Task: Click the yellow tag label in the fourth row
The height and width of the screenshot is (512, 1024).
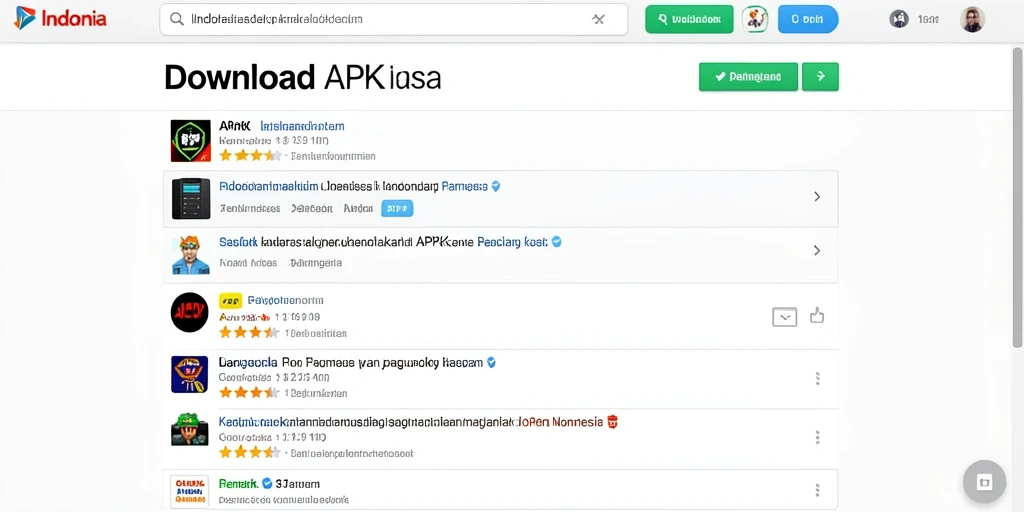Action: [x=231, y=300]
